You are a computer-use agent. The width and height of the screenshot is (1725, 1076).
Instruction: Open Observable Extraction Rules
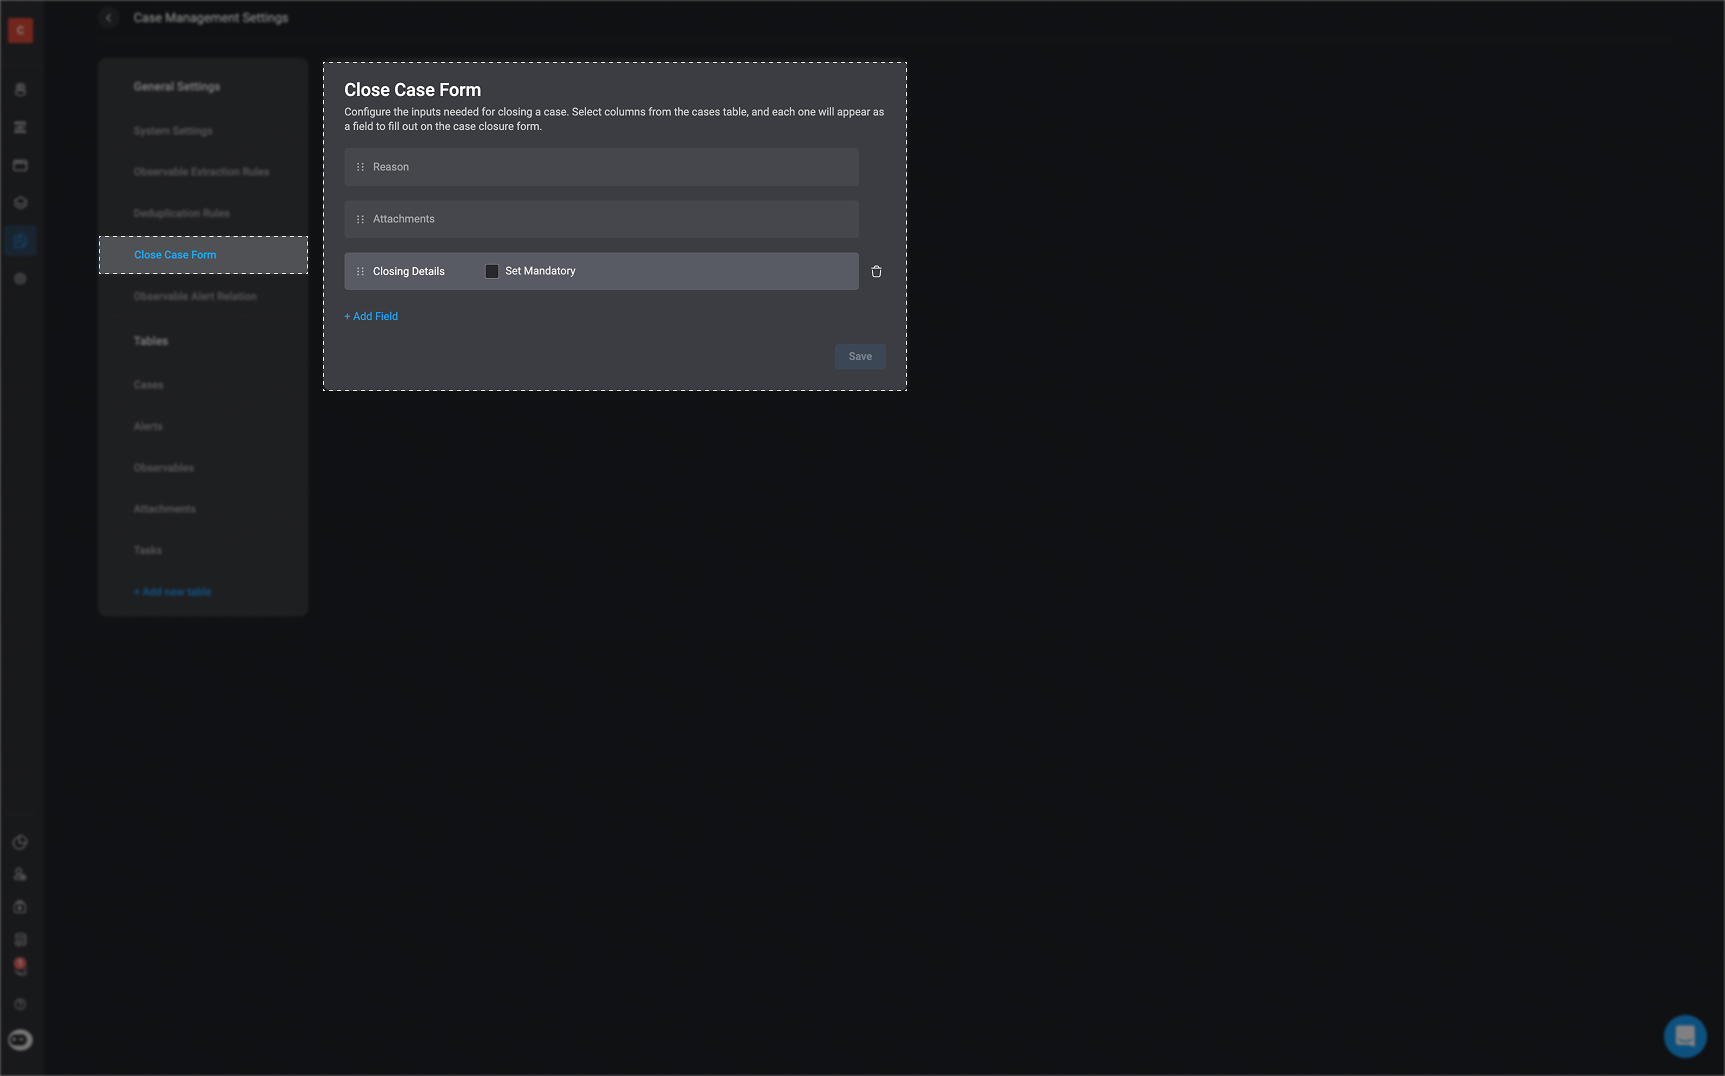(201, 172)
